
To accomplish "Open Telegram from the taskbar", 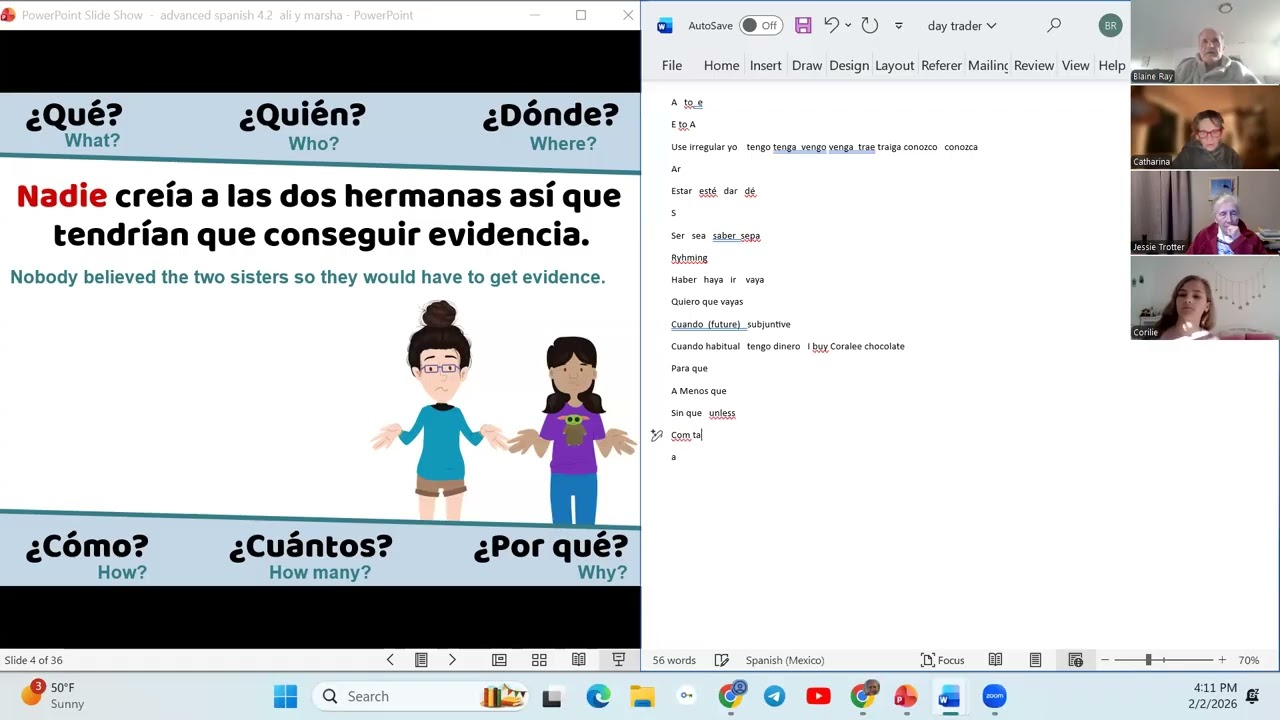I will (x=774, y=696).
